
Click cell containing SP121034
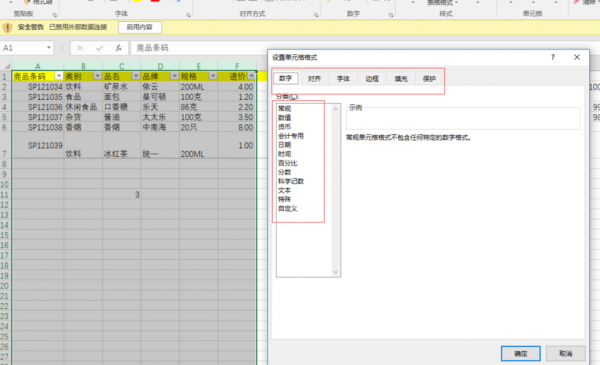pos(38,87)
